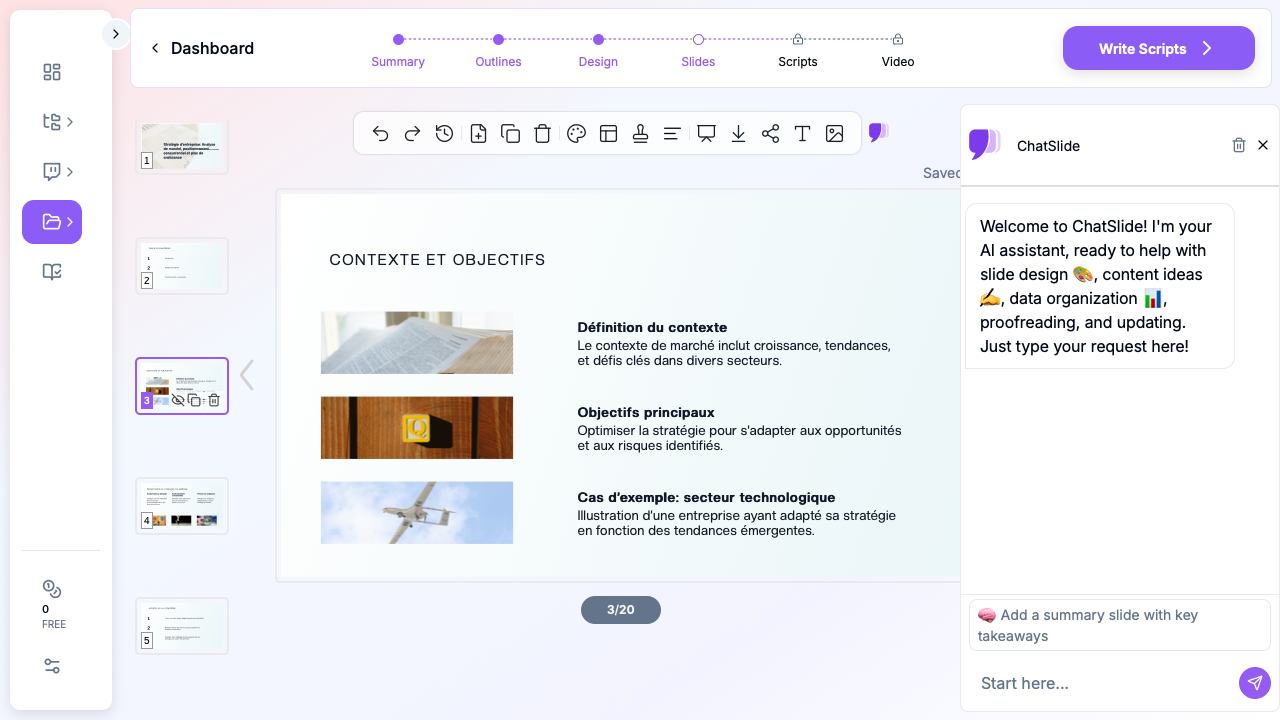Undo the last change
The height and width of the screenshot is (720, 1280).
[x=380, y=133]
